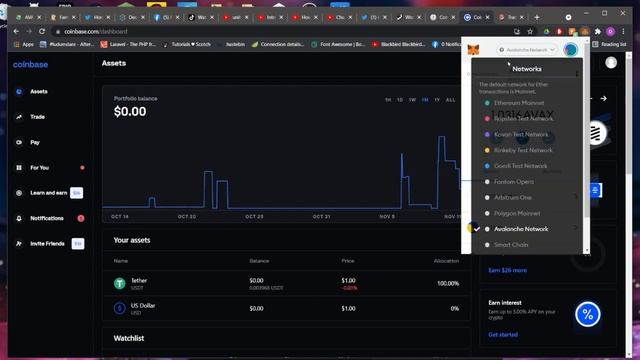Open the Tether asset row
The height and width of the screenshot is (360, 640).
(x=286, y=283)
